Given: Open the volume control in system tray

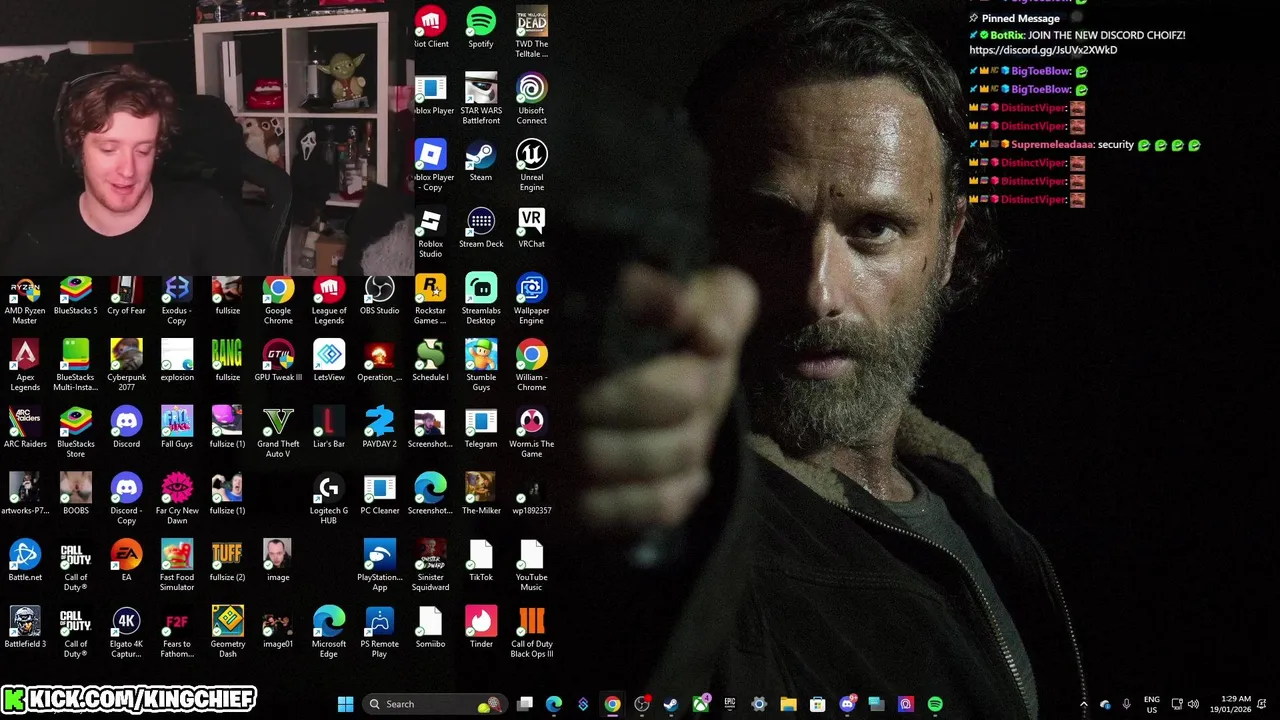Looking at the screenshot, I should [1193, 704].
